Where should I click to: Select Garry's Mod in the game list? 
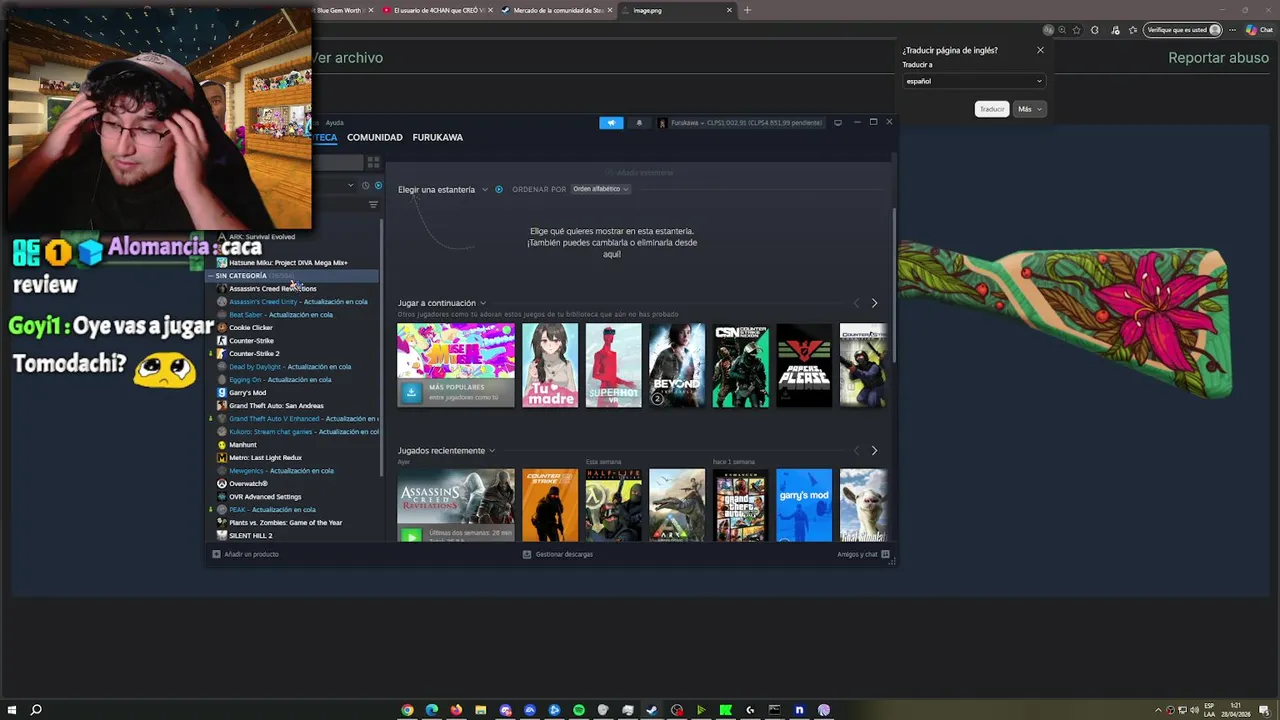[247, 392]
